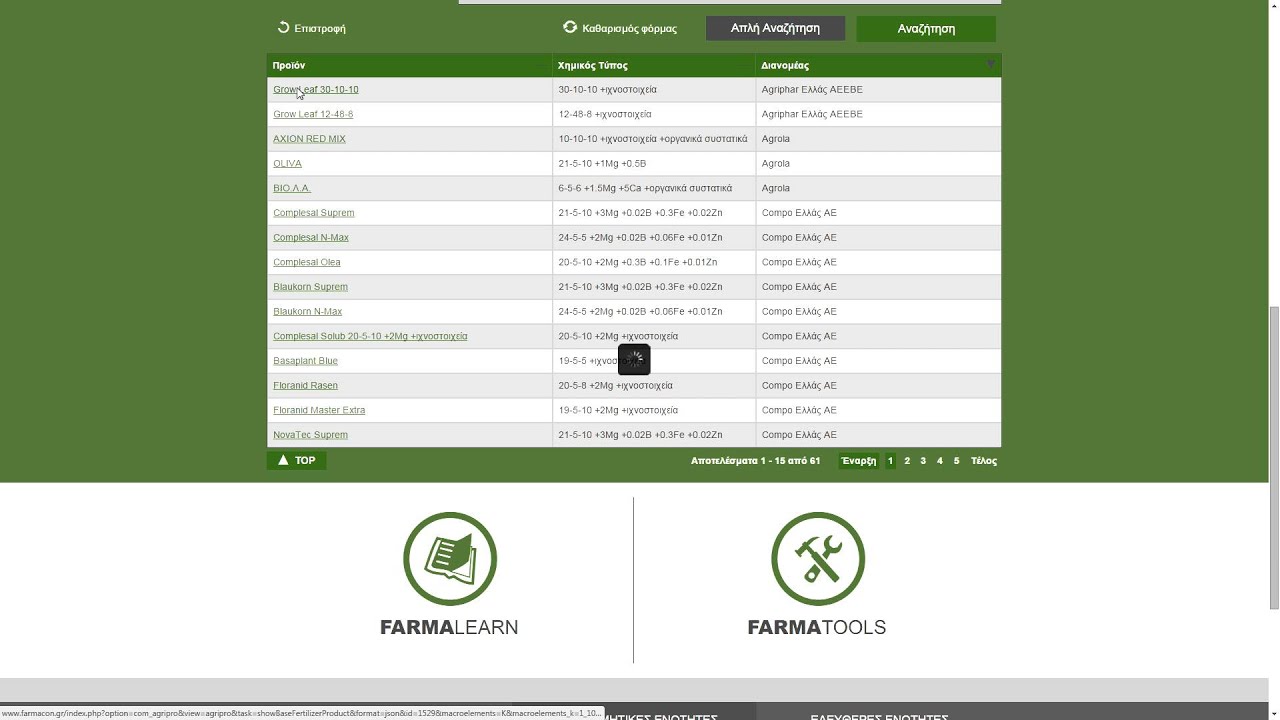Open Complesal Olea product link
Viewport: 1280px width, 720px height.
click(307, 262)
